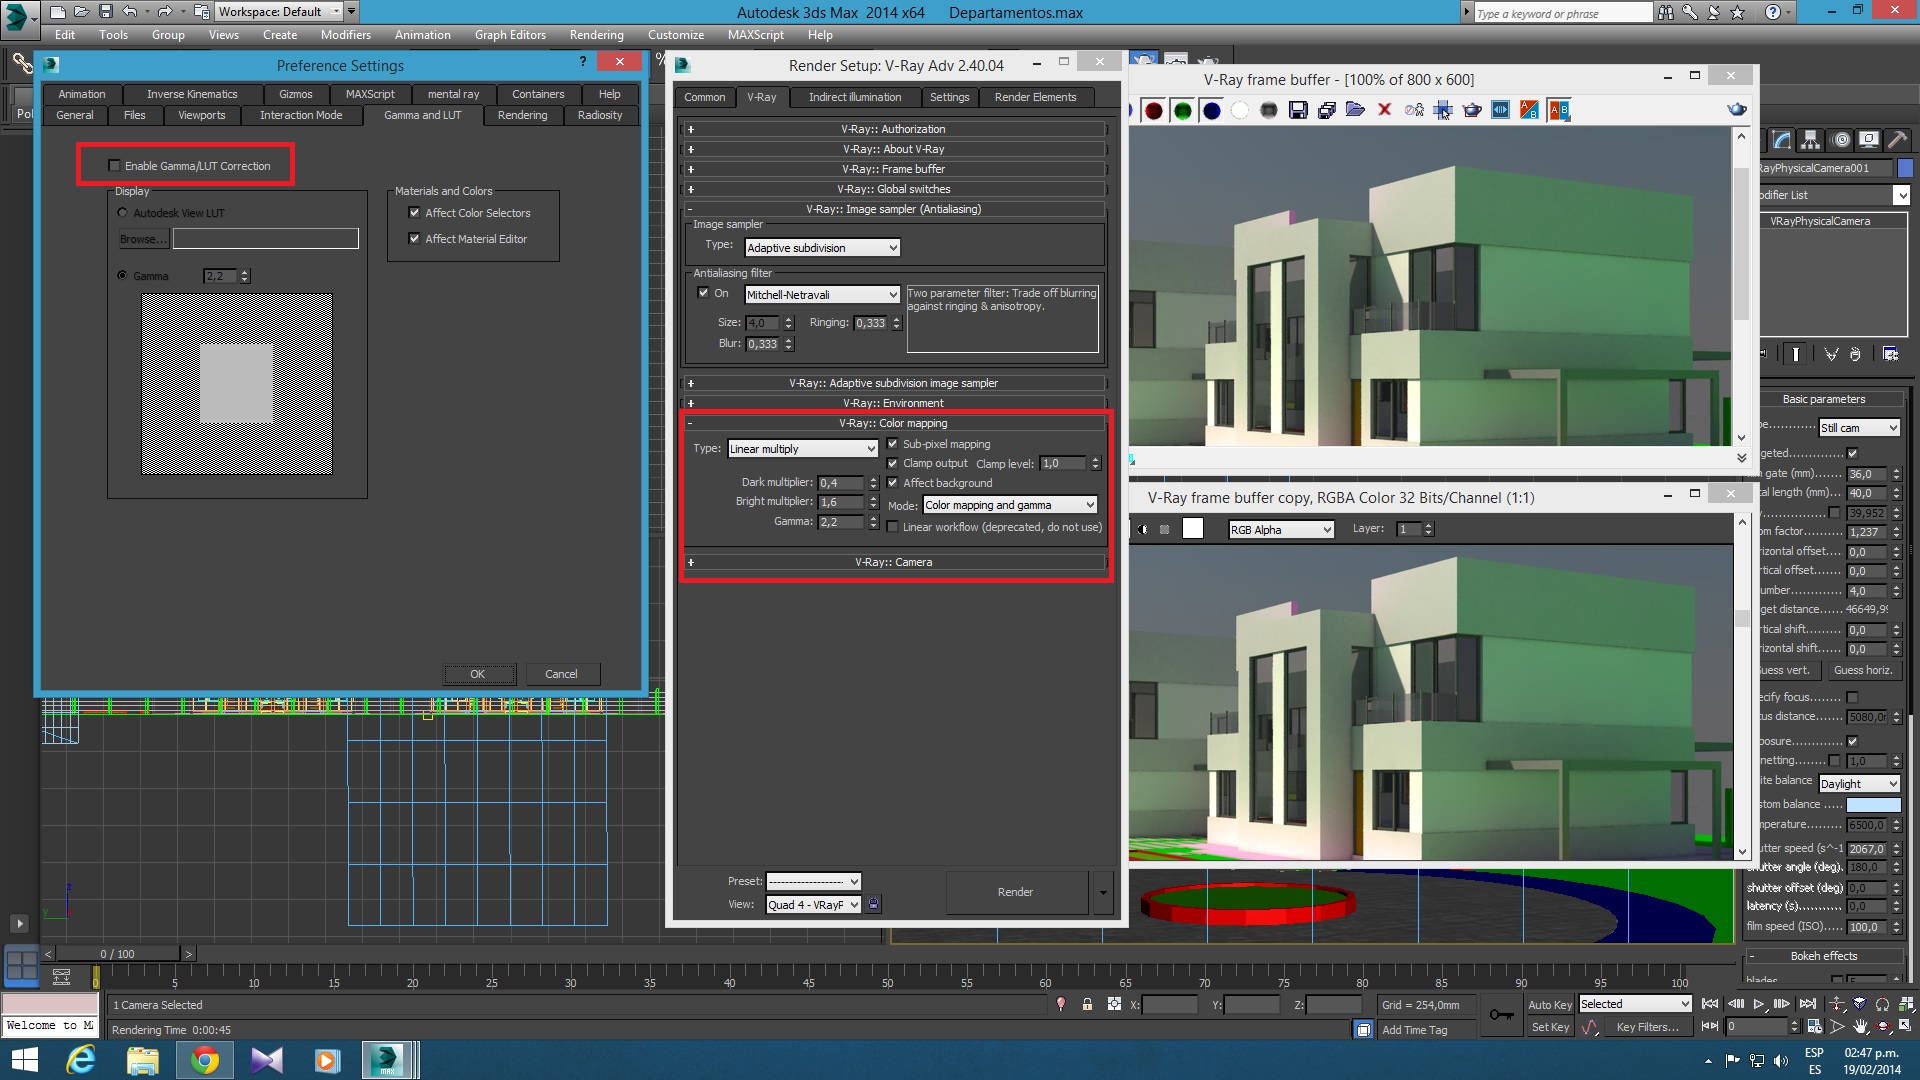Screen dimensions: 1920x1080
Task: Switch to Indirect illumination tab
Action: coord(854,97)
